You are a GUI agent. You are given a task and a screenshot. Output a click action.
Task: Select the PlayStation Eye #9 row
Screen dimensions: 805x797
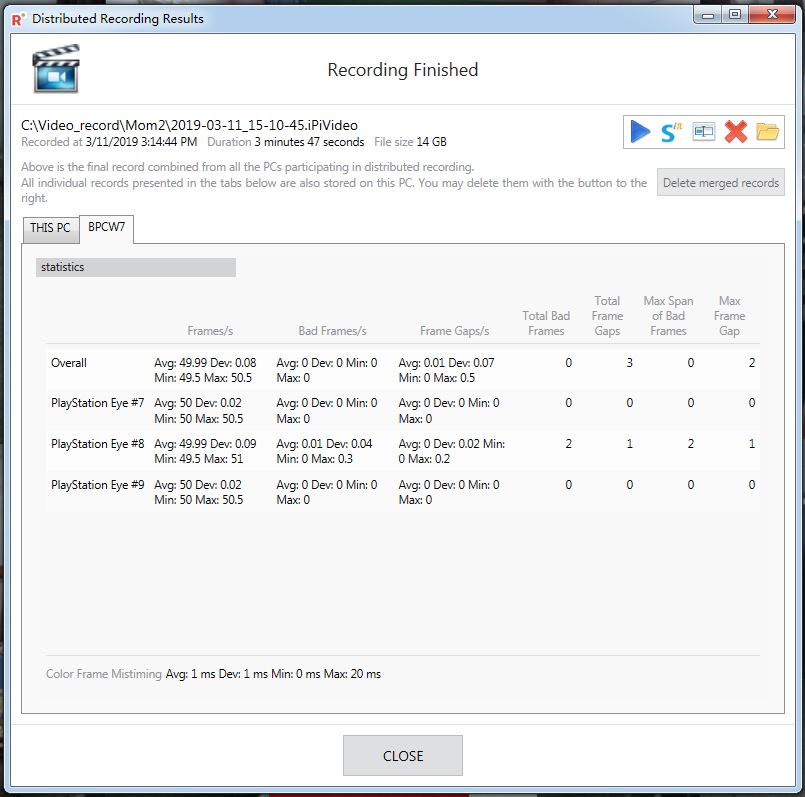402,492
